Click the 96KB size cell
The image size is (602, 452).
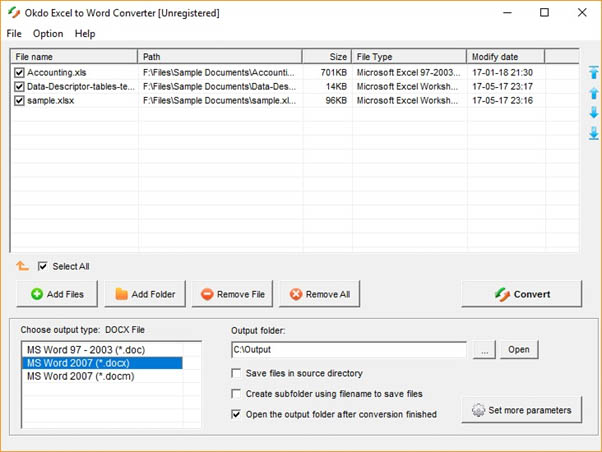click(x=336, y=101)
